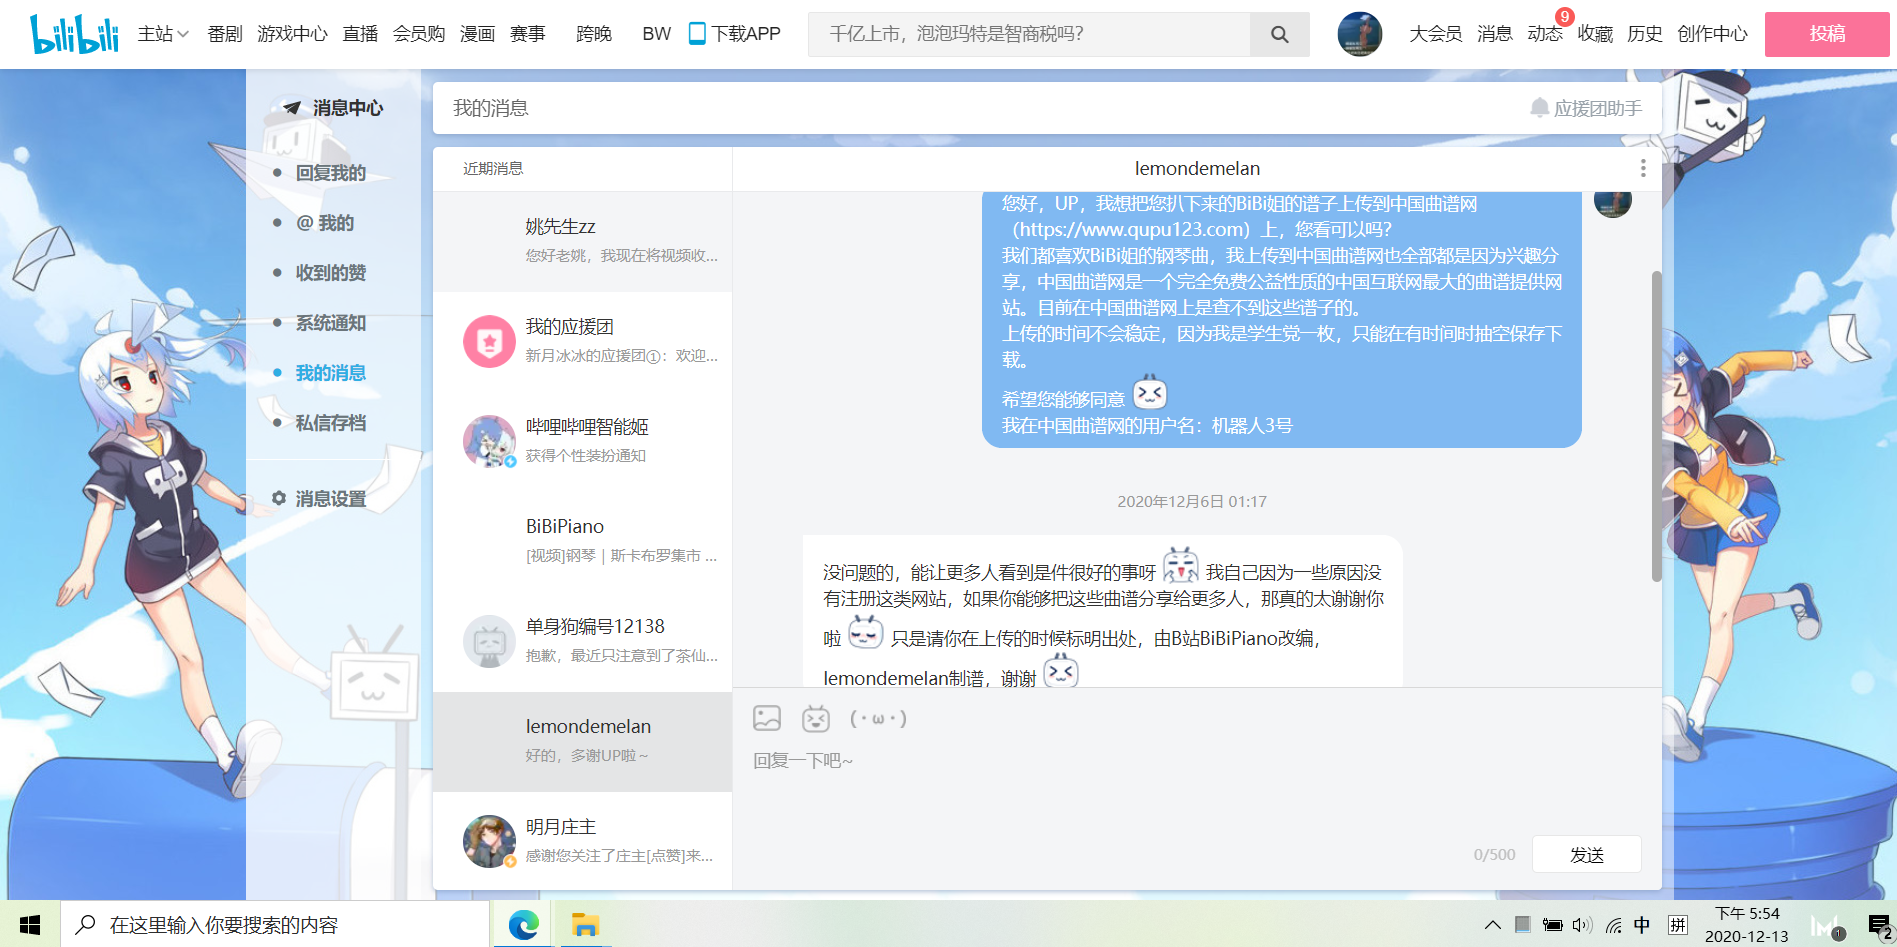Open File Explorer from the taskbar
This screenshot has width=1897, height=947.
tap(585, 925)
